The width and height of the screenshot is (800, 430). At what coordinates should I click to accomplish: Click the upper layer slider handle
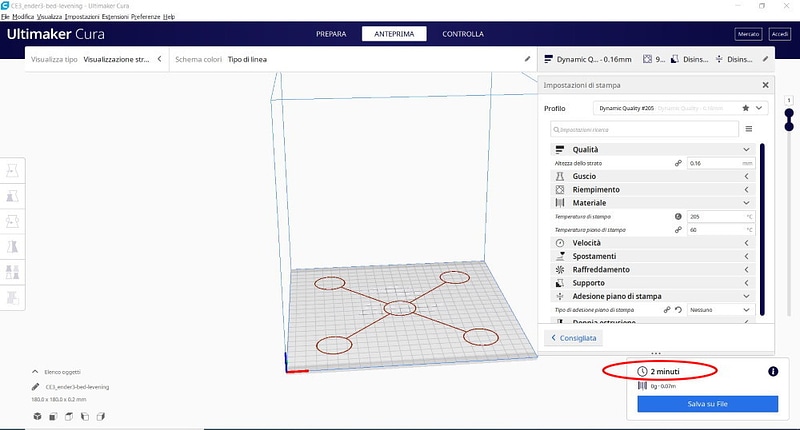tap(789, 113)
